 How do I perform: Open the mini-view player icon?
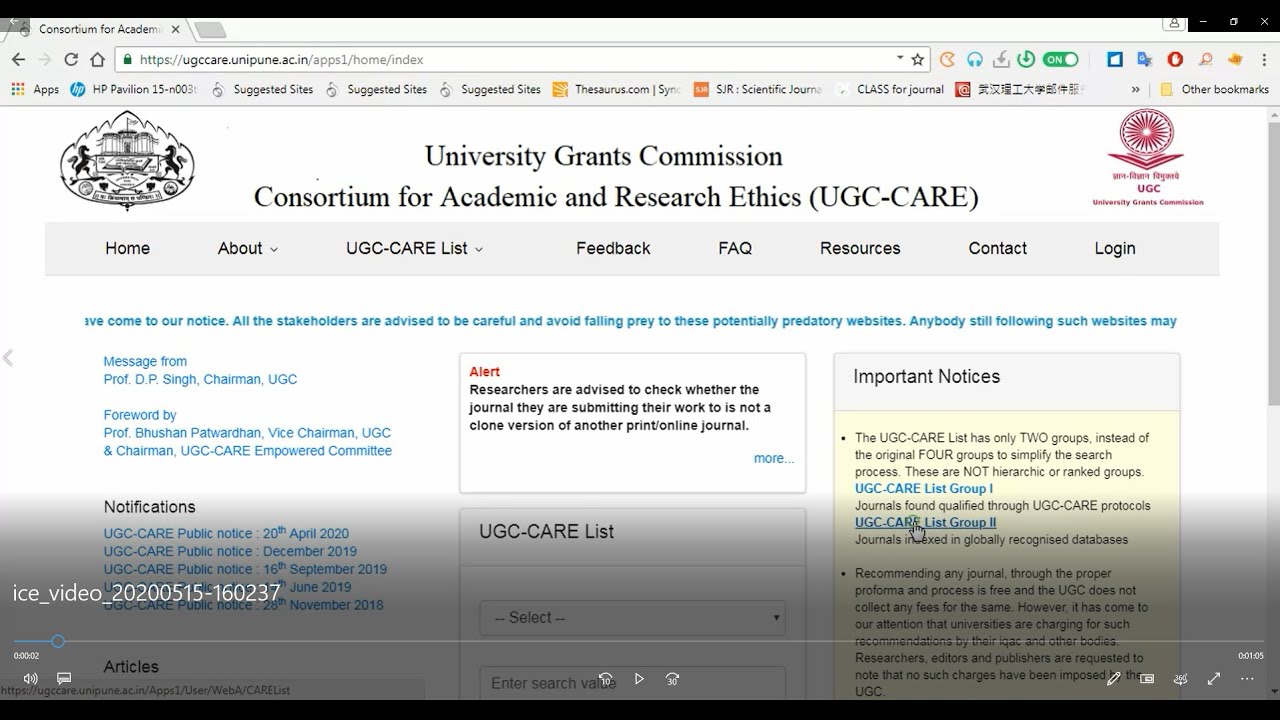(1147, 679)
